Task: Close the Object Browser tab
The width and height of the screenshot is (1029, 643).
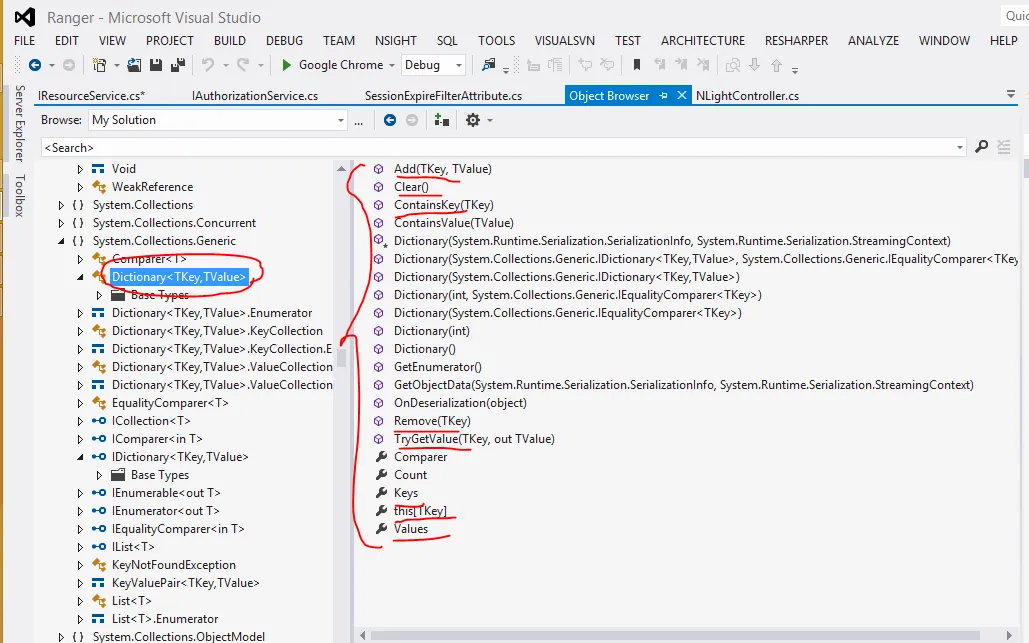Action: coord(682,95)
